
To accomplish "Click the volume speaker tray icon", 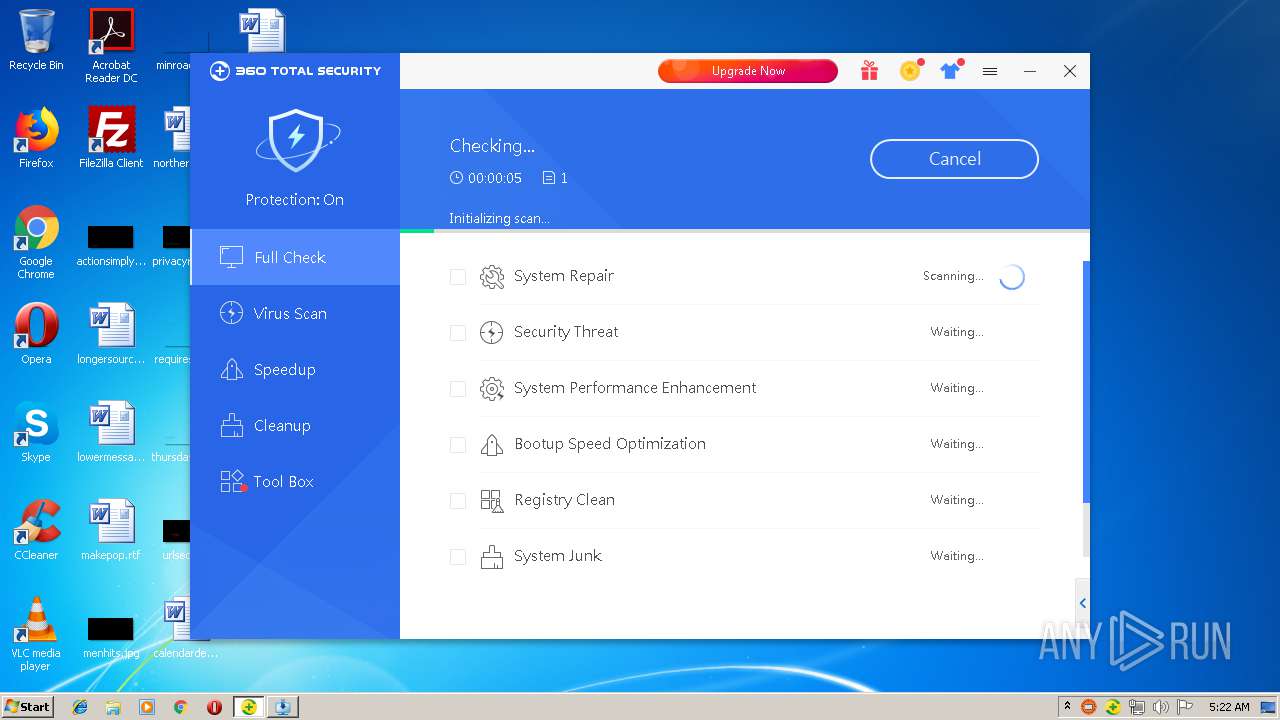I will pos(1161,707).
